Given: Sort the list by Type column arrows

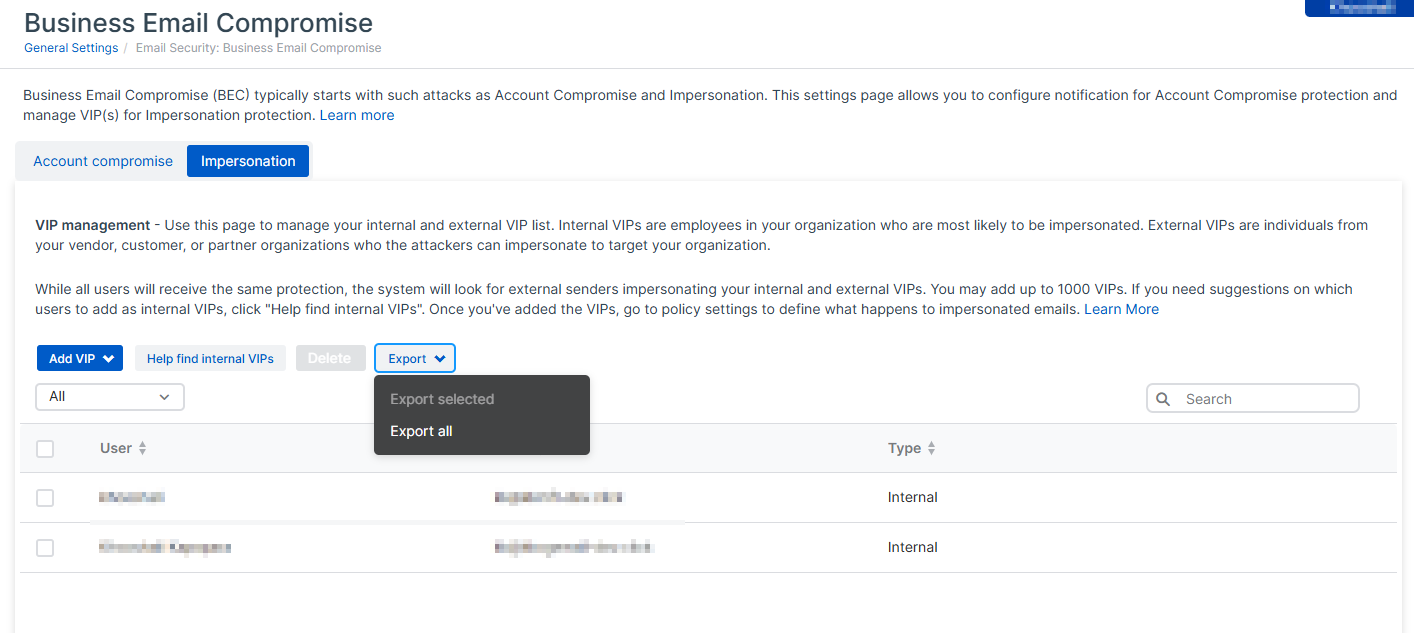Looking at the screenshot, I should (x=931, y=449).
